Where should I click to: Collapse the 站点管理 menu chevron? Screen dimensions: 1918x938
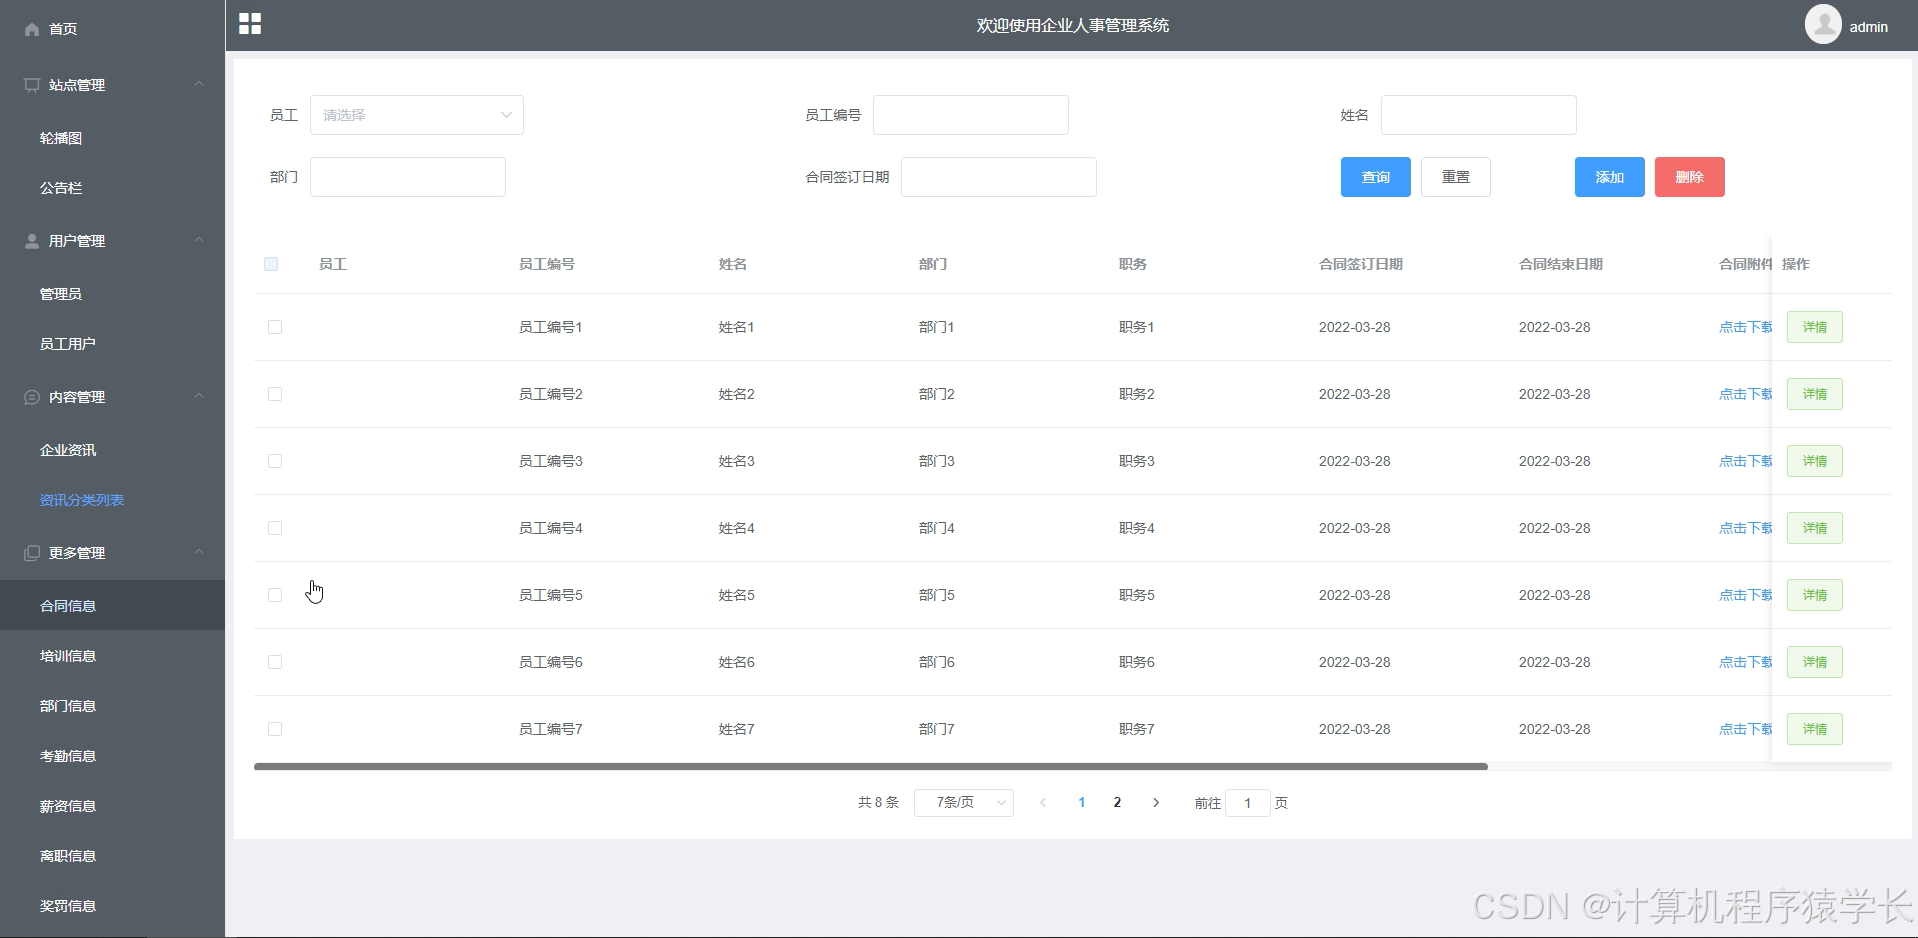(x=199, y=84)
